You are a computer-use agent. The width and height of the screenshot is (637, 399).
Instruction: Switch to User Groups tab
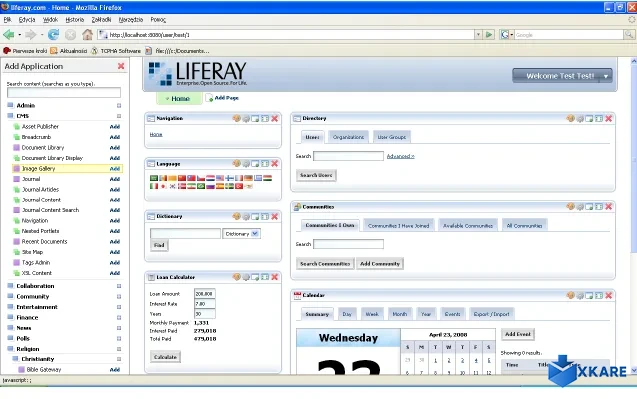coord(392,137)
